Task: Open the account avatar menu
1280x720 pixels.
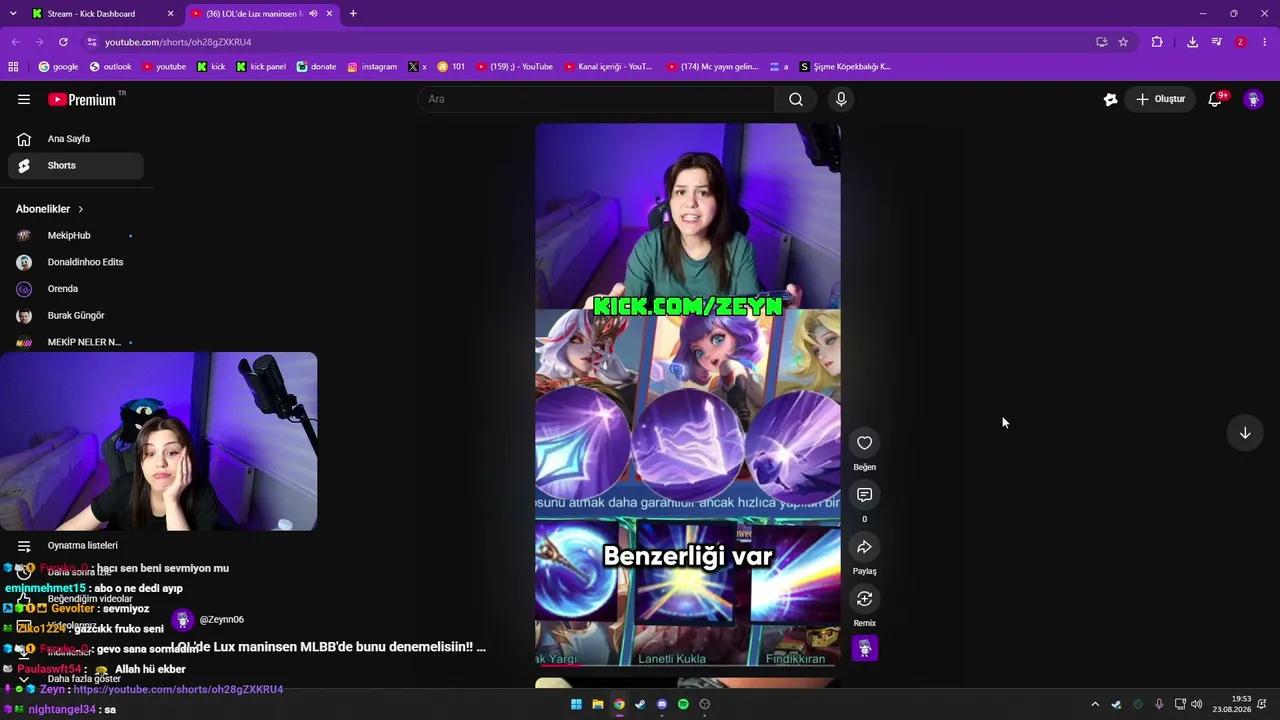Action: [x=1253, y=99]
